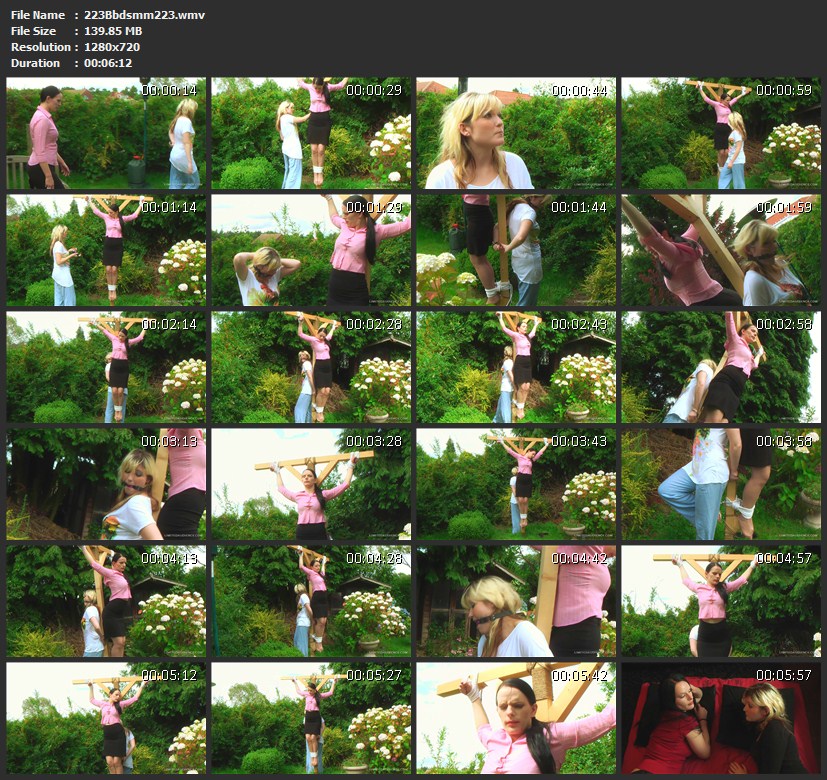Viewport: 827px width, 780px height.
Task: Click the 'File Name' label
Action: point(37,15)
